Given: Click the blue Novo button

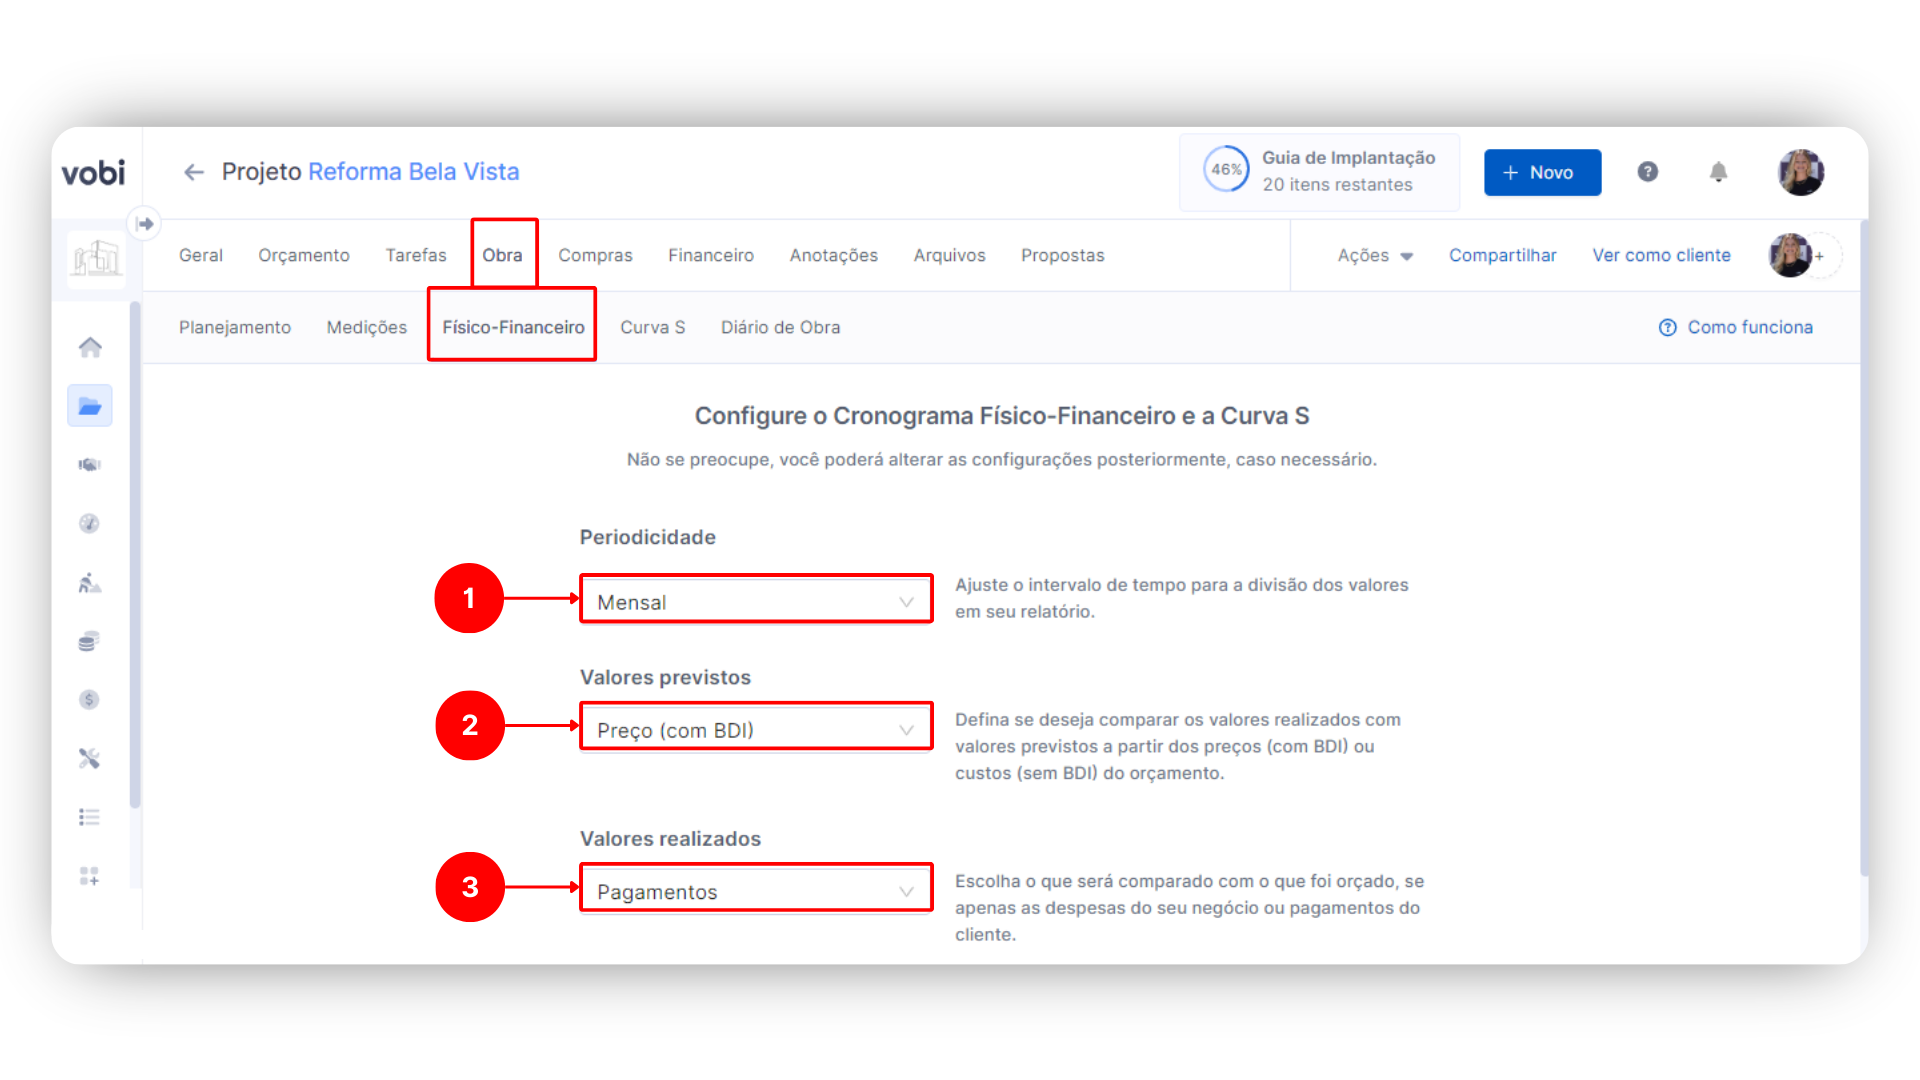Looking at the screenshot, I should click(1542, 173).
